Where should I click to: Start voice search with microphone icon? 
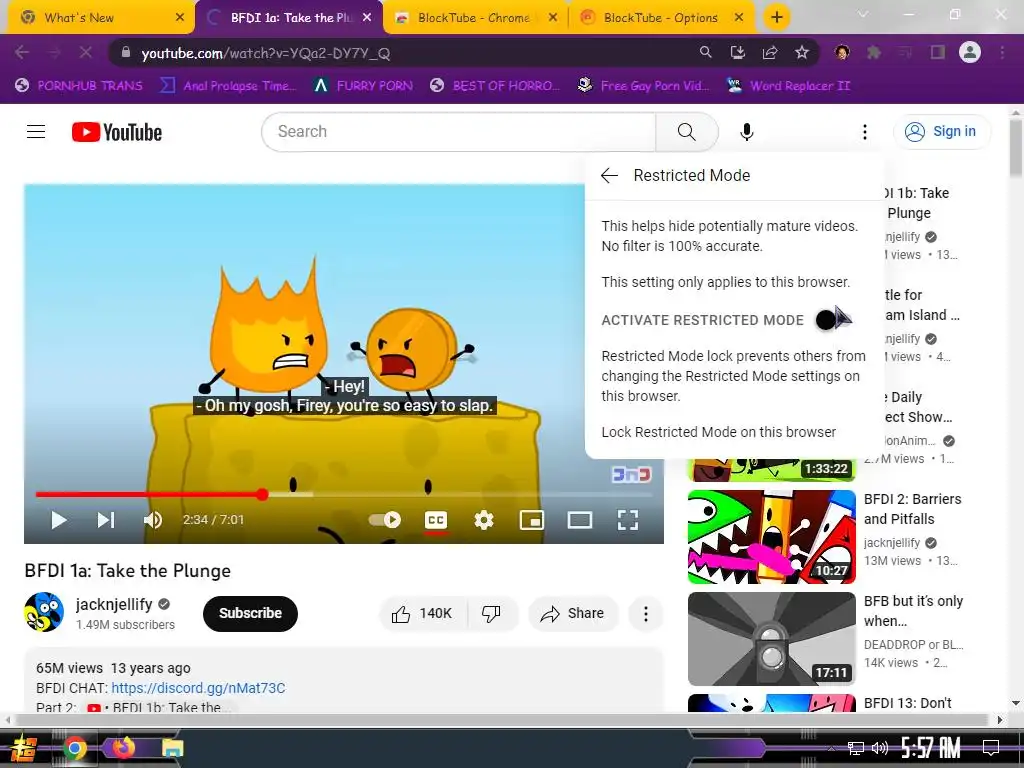click(x=746, y=132)
